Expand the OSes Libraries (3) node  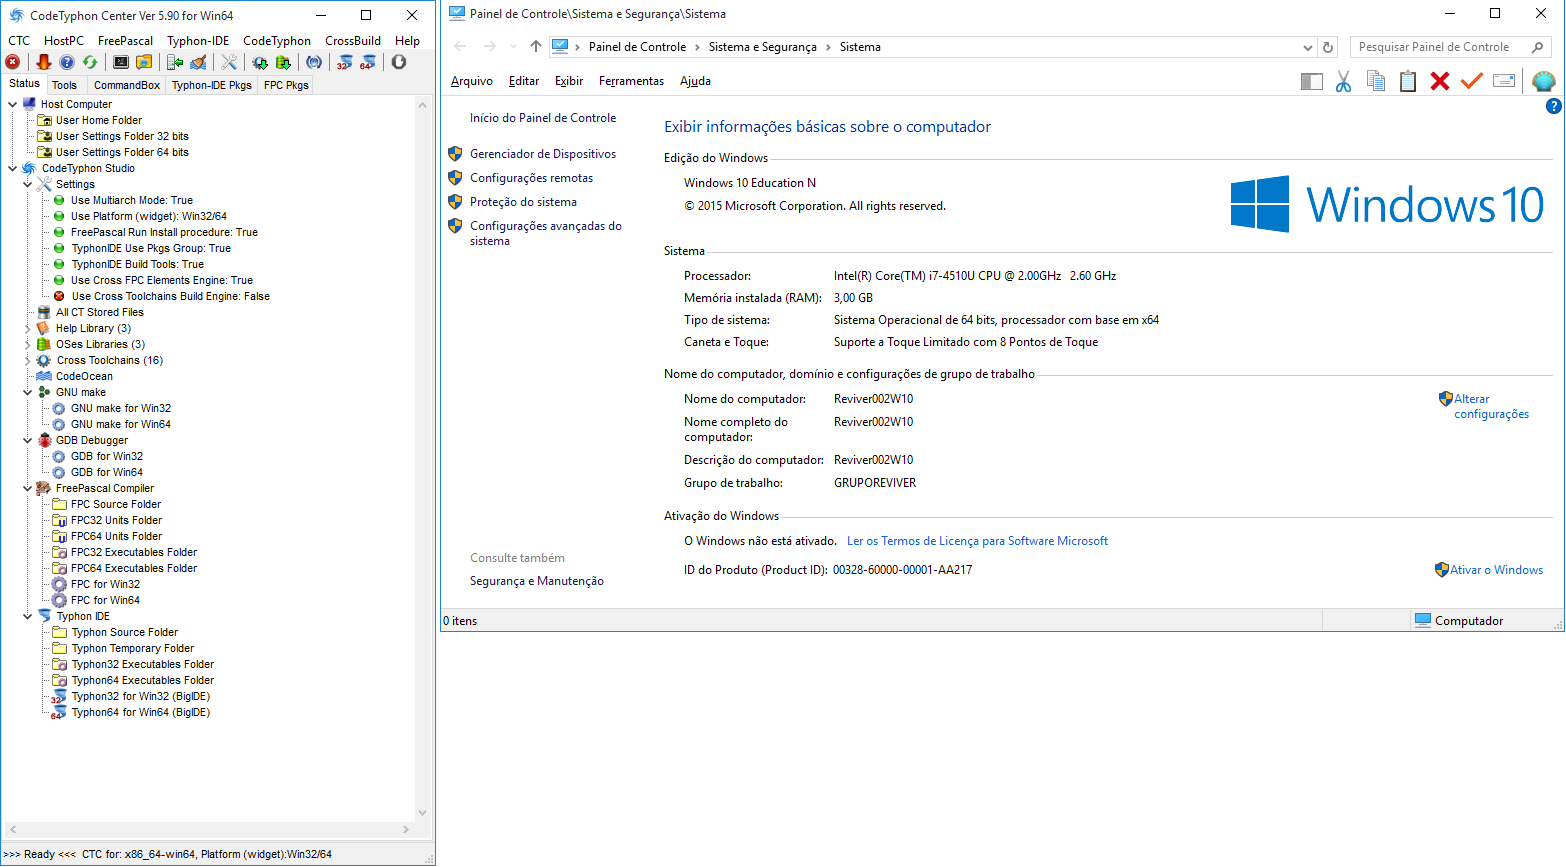[27, 344]
